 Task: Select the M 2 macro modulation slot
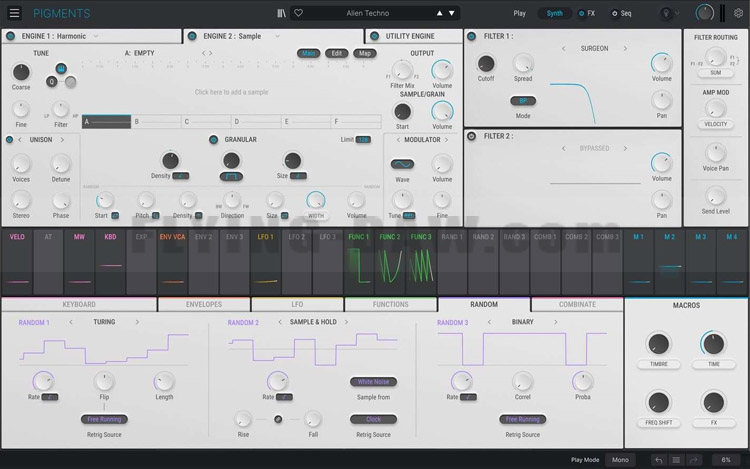670,262
